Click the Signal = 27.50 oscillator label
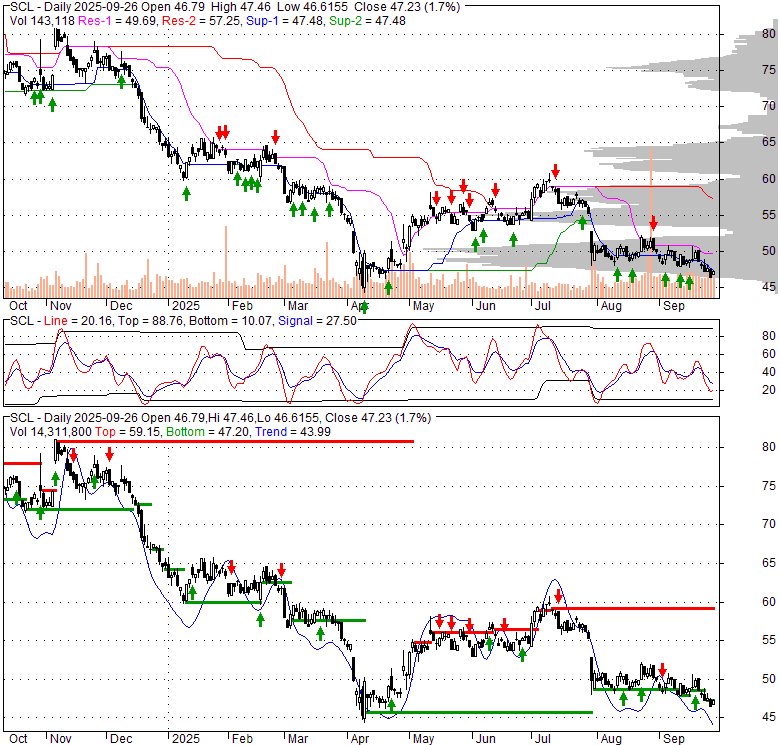Image resolution: width=780 pixels, height=745 pixels. [317, 321]
